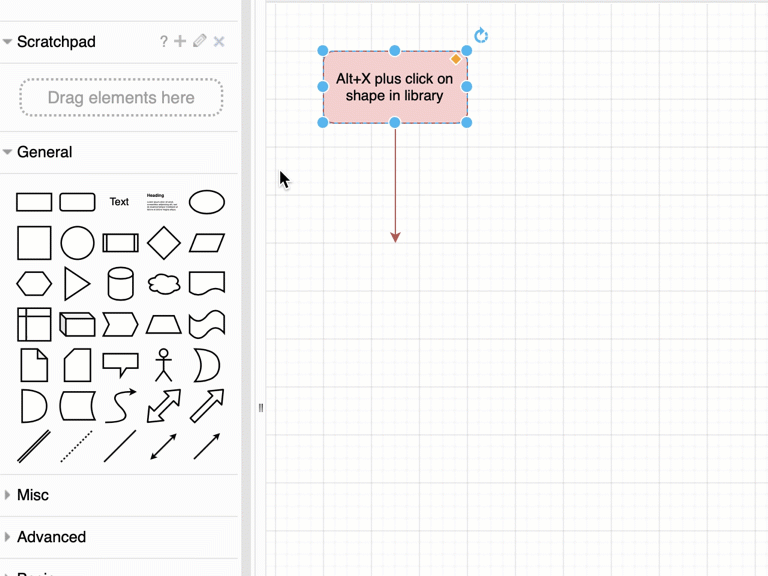This screenshot has width=768, height=576.
Task: Select the Triangle shape
Action: pos(77,284)
